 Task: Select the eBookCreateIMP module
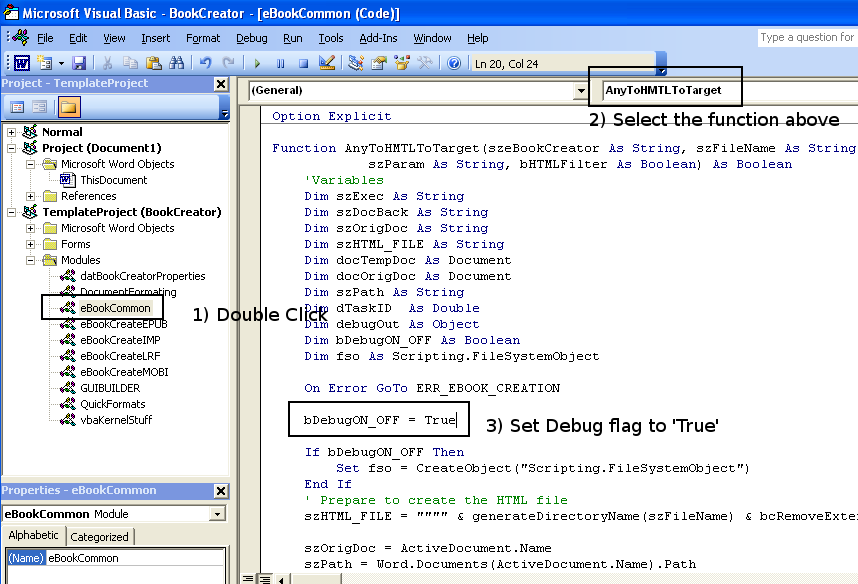pyautogui.click(x=120, y=340)
